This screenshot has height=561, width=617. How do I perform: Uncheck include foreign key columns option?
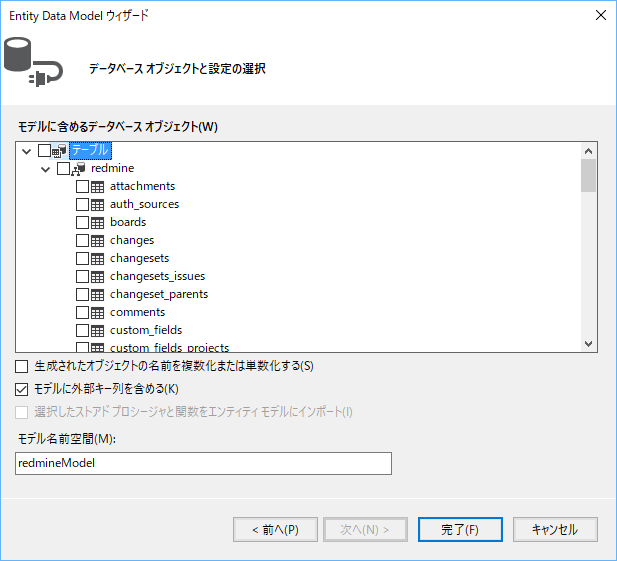click(22, 389)
